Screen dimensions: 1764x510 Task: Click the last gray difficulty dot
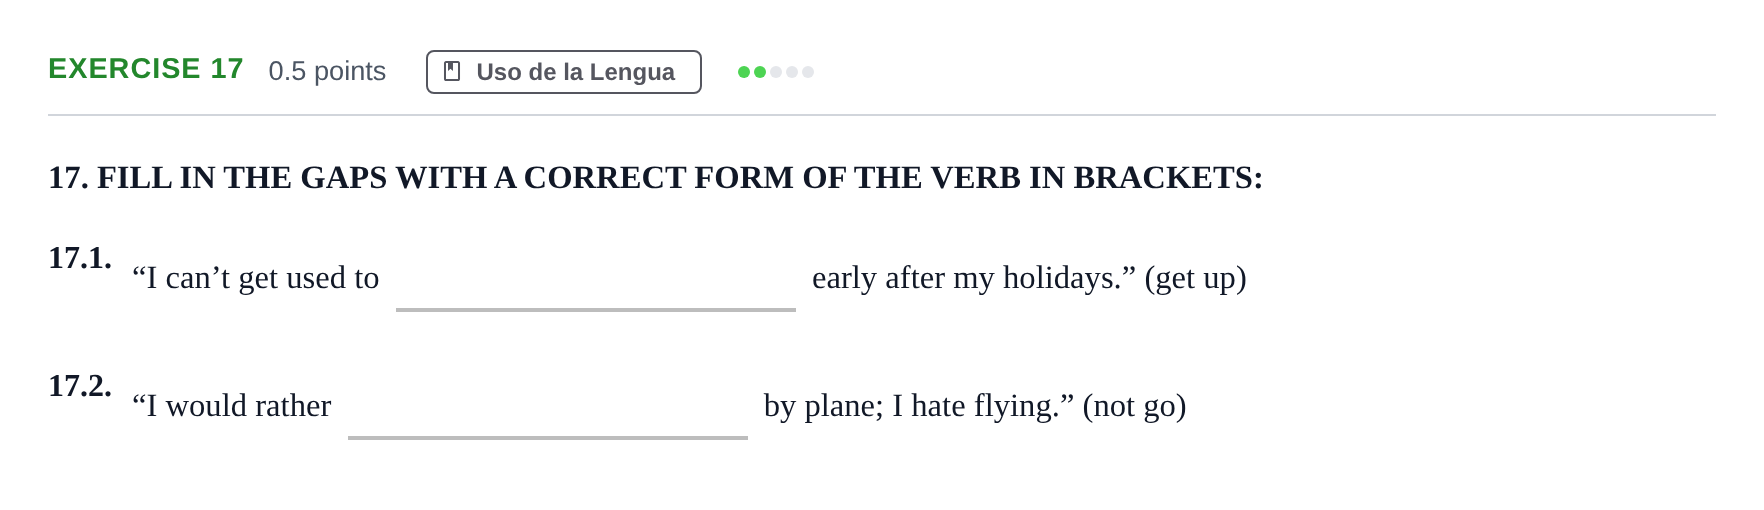pos(808,72)
